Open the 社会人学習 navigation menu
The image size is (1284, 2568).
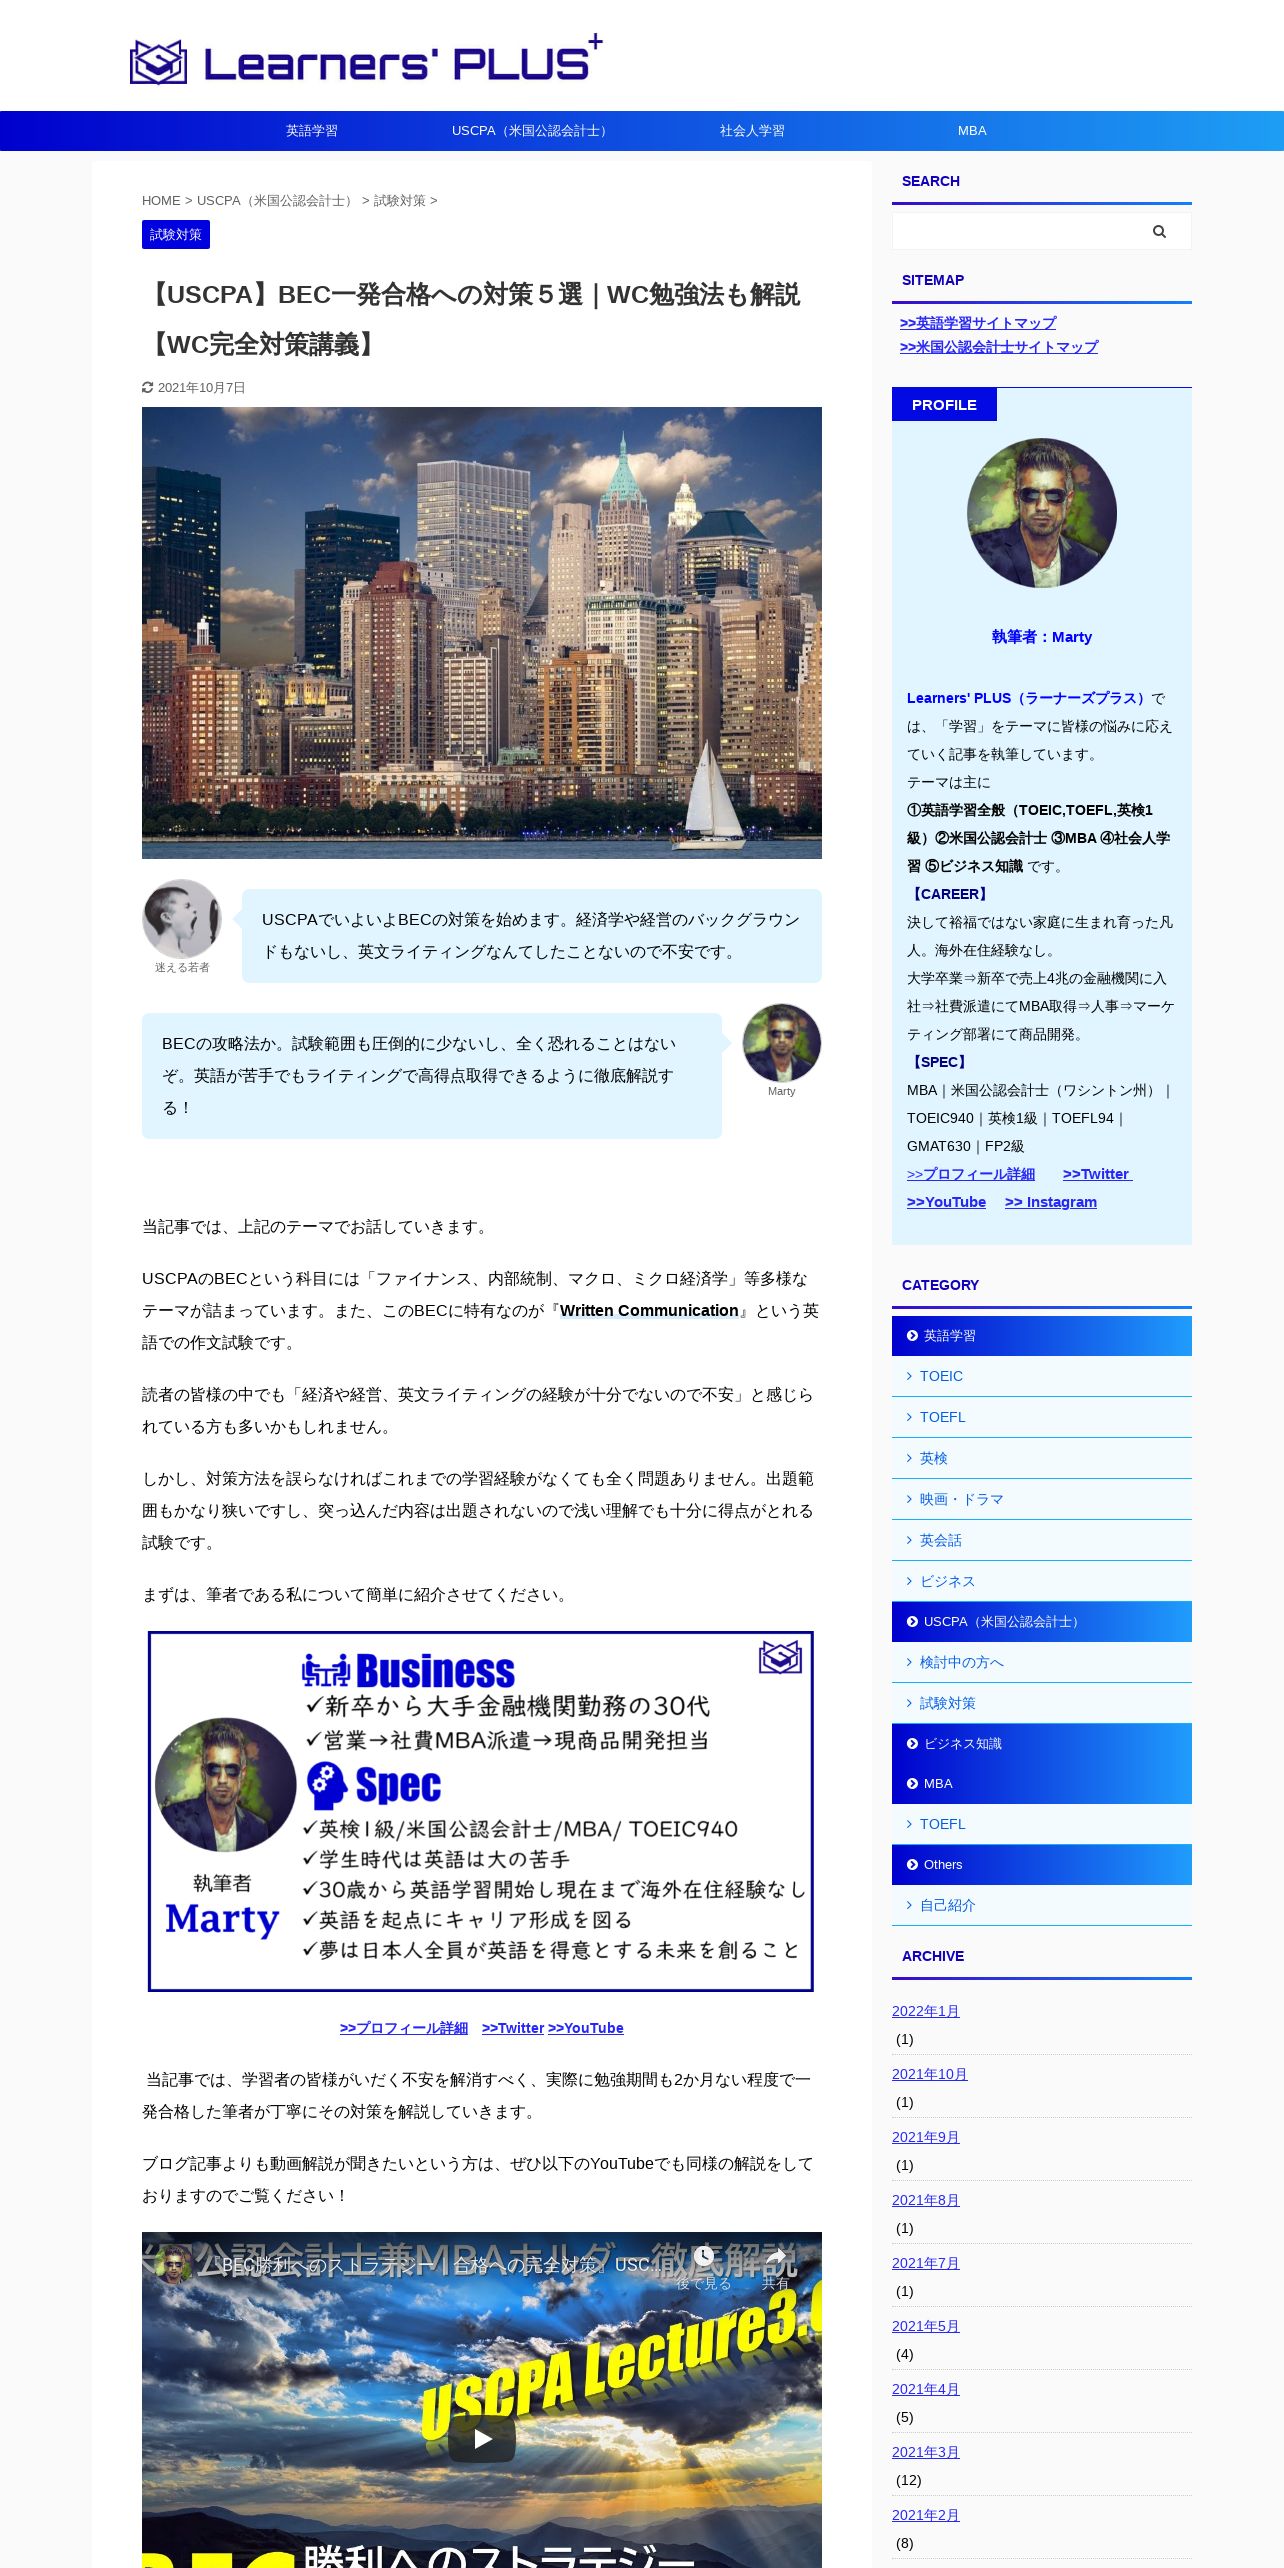pos(752,131)
